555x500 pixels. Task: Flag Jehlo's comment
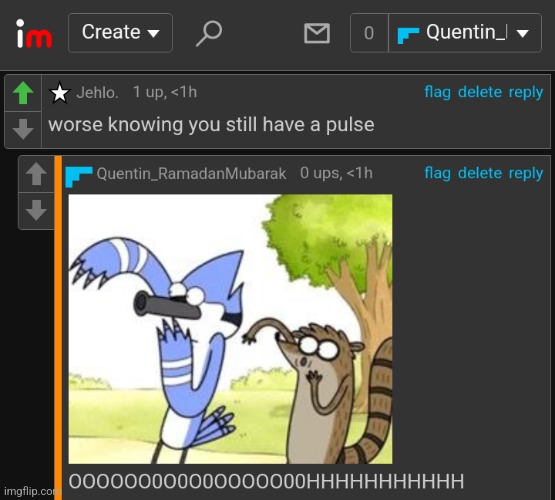pyautogui.click(x=437, y=92)
